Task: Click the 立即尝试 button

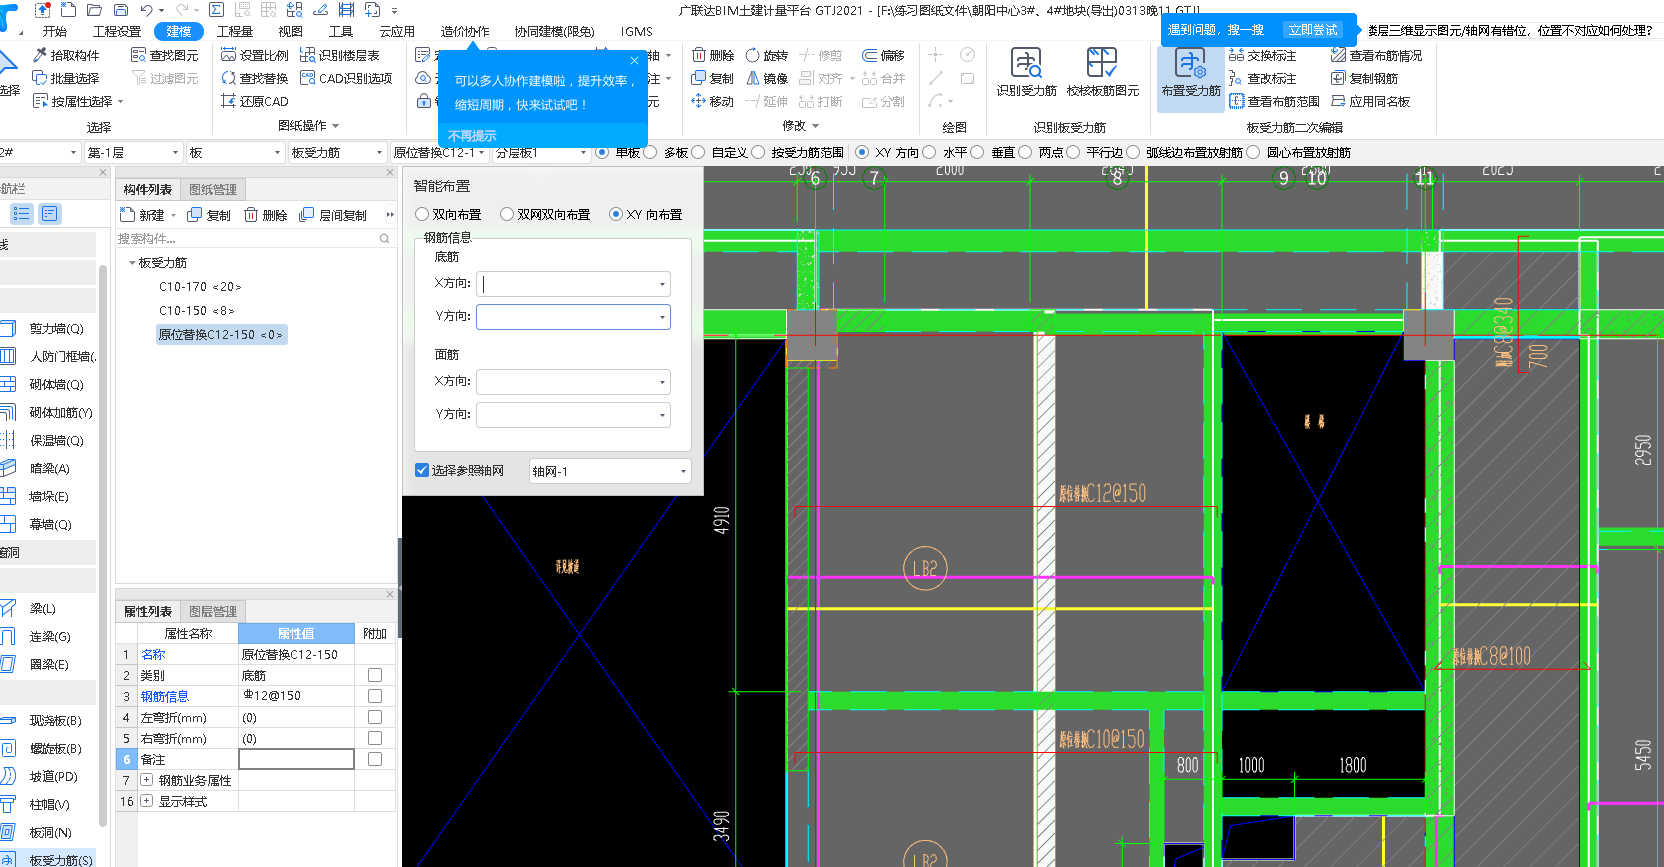Action: pyautogui.click(x=1312, y=30)
